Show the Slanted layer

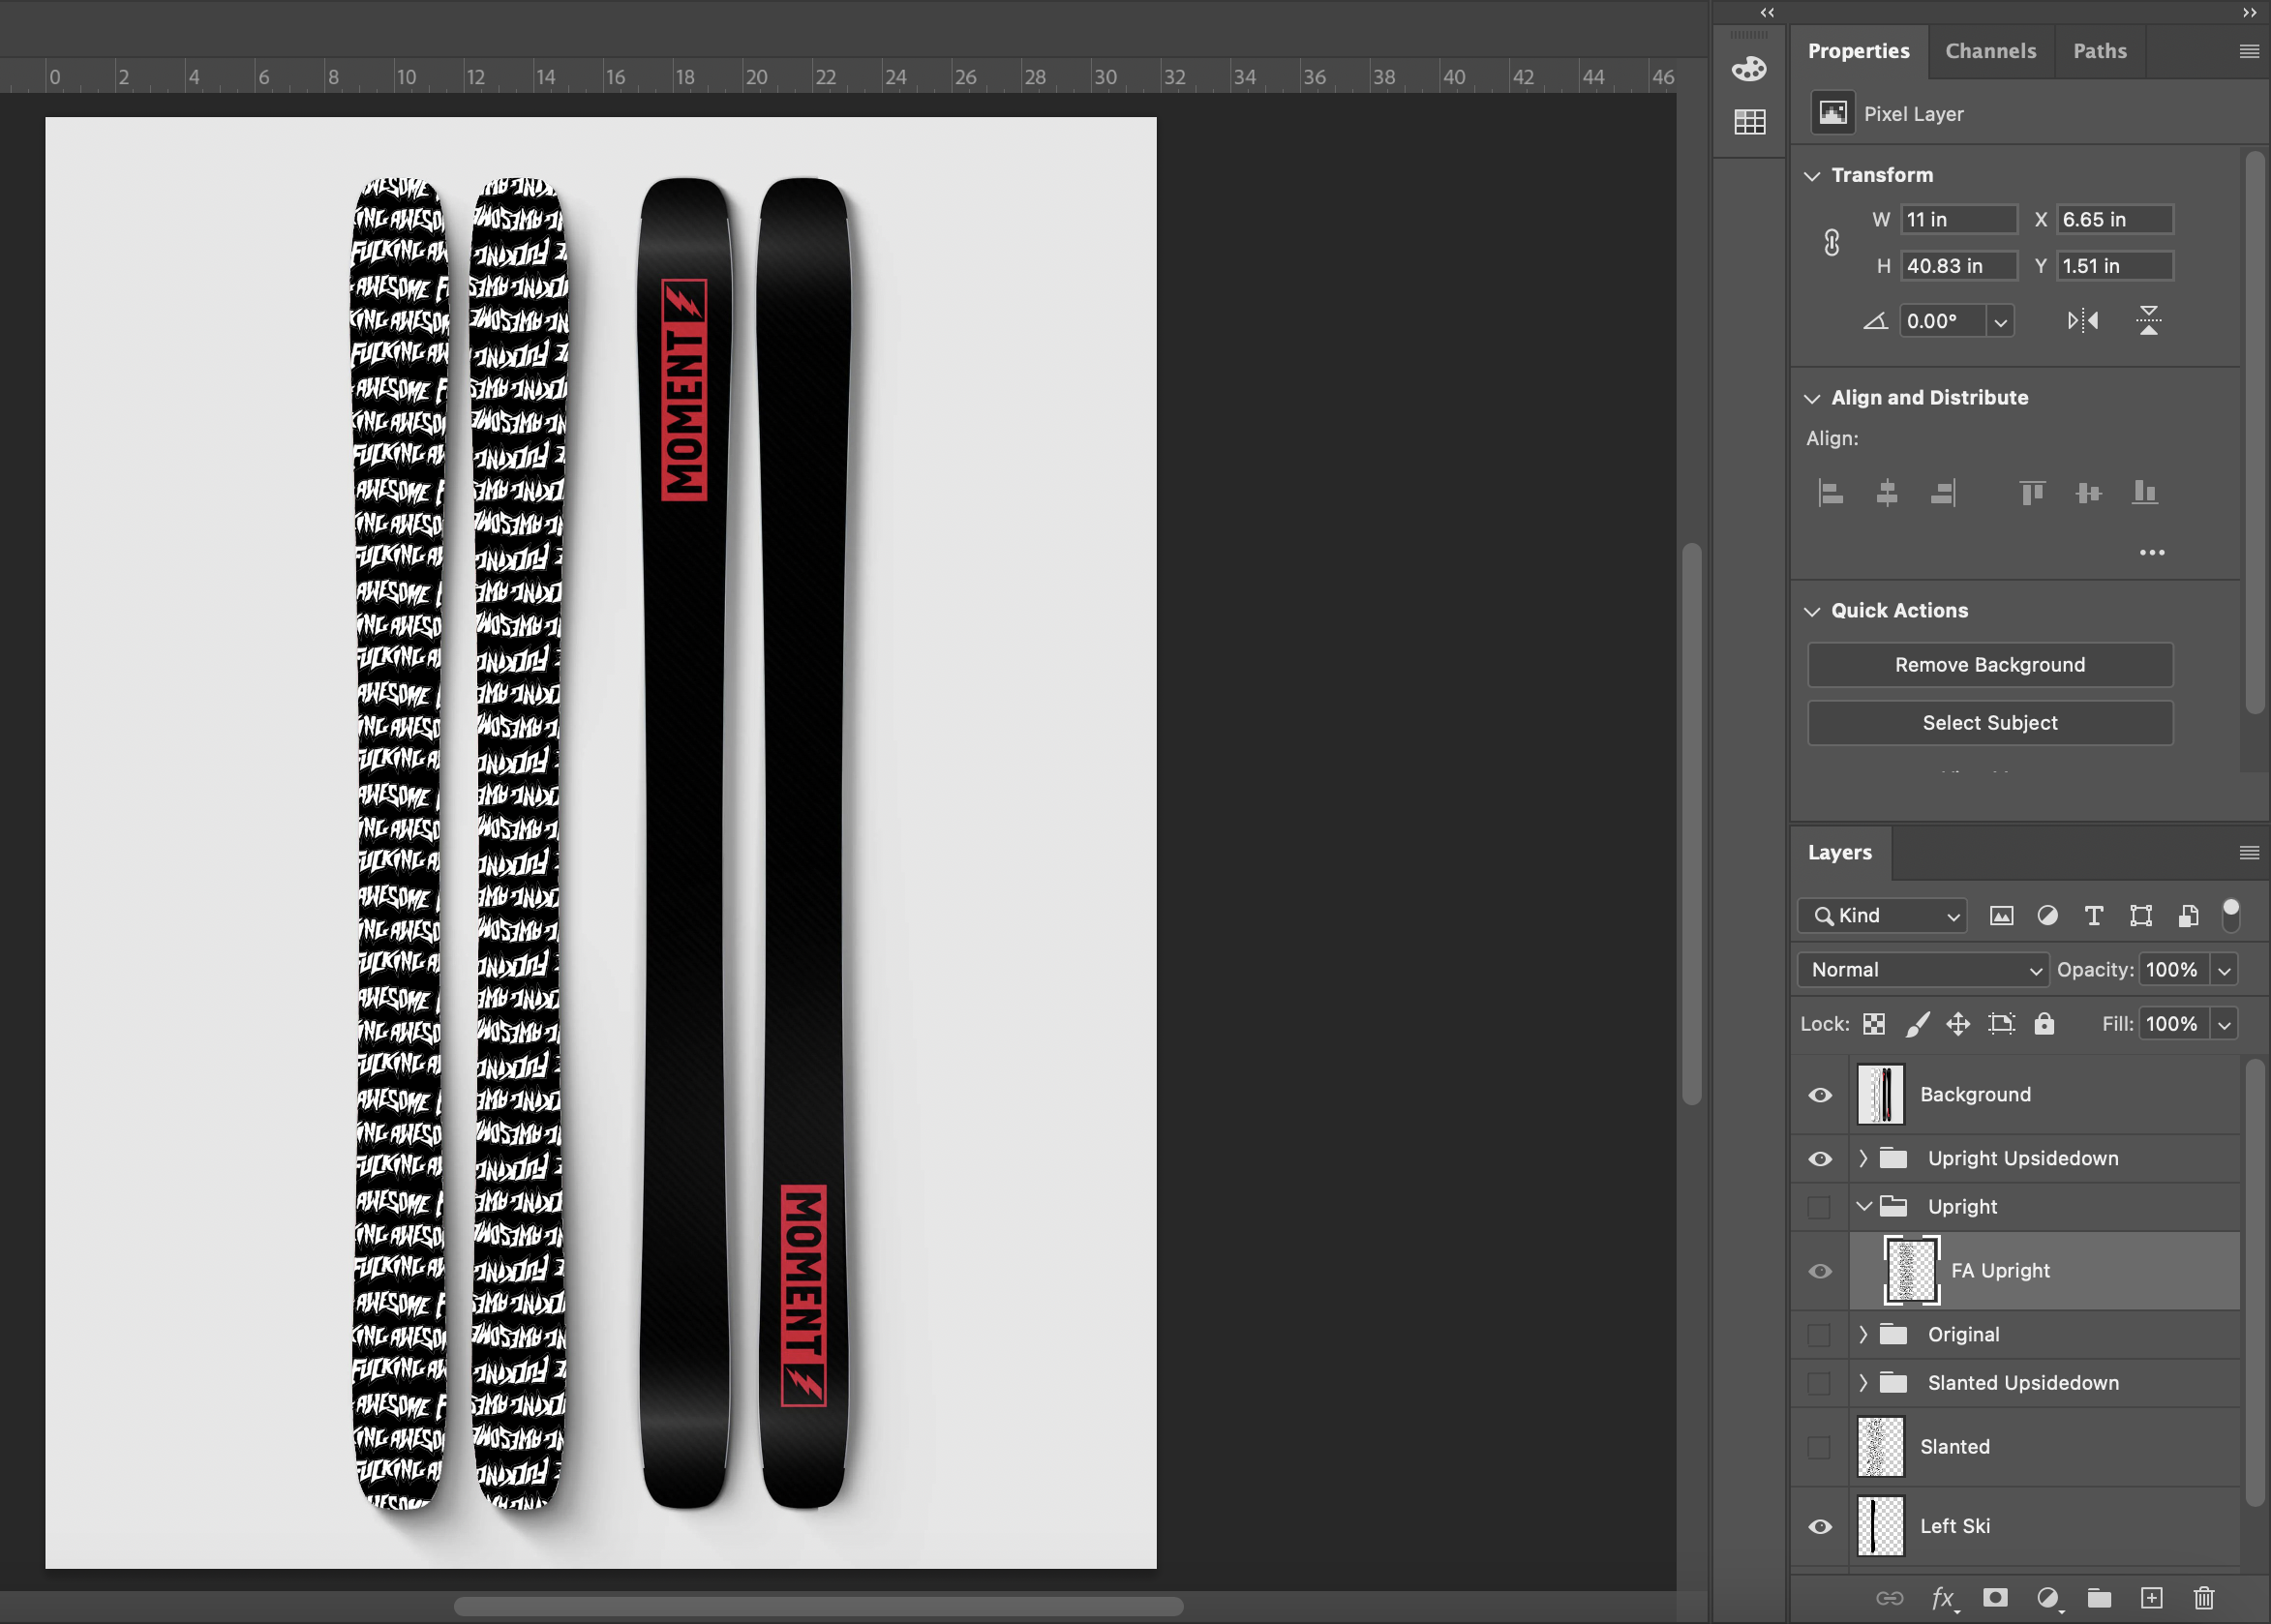[x=1820, y=1447]
